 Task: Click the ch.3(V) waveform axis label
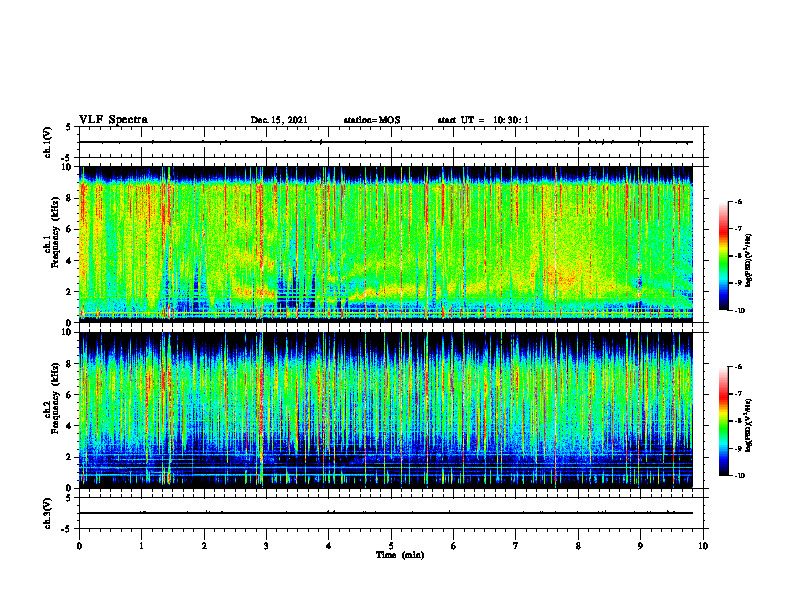coord(48,514)
